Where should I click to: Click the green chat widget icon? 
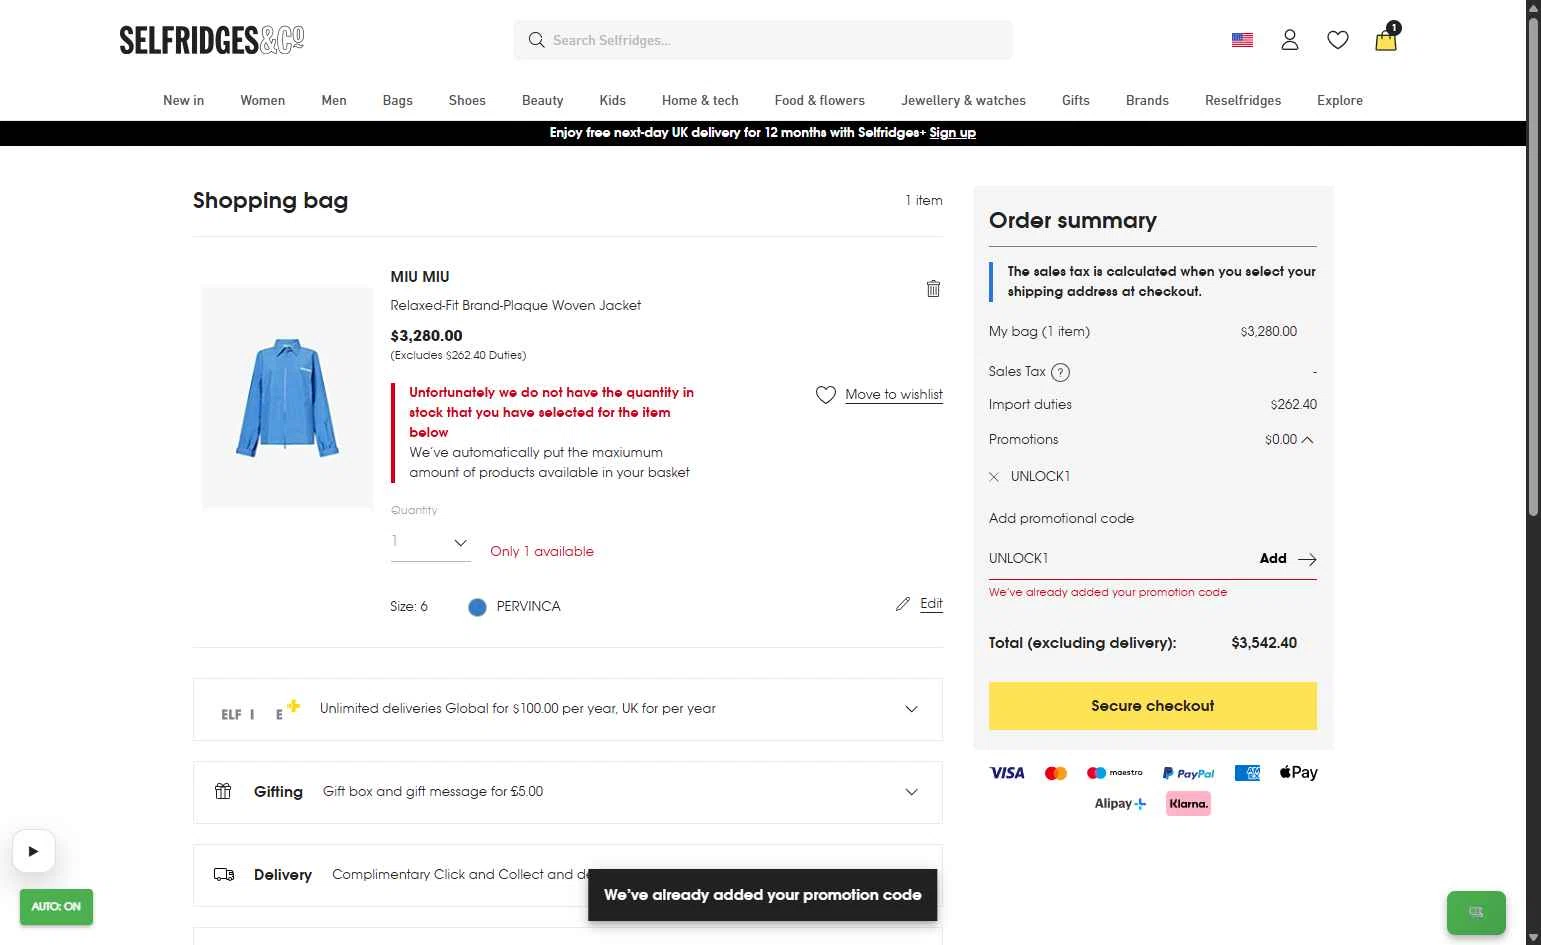(1476, 912)
